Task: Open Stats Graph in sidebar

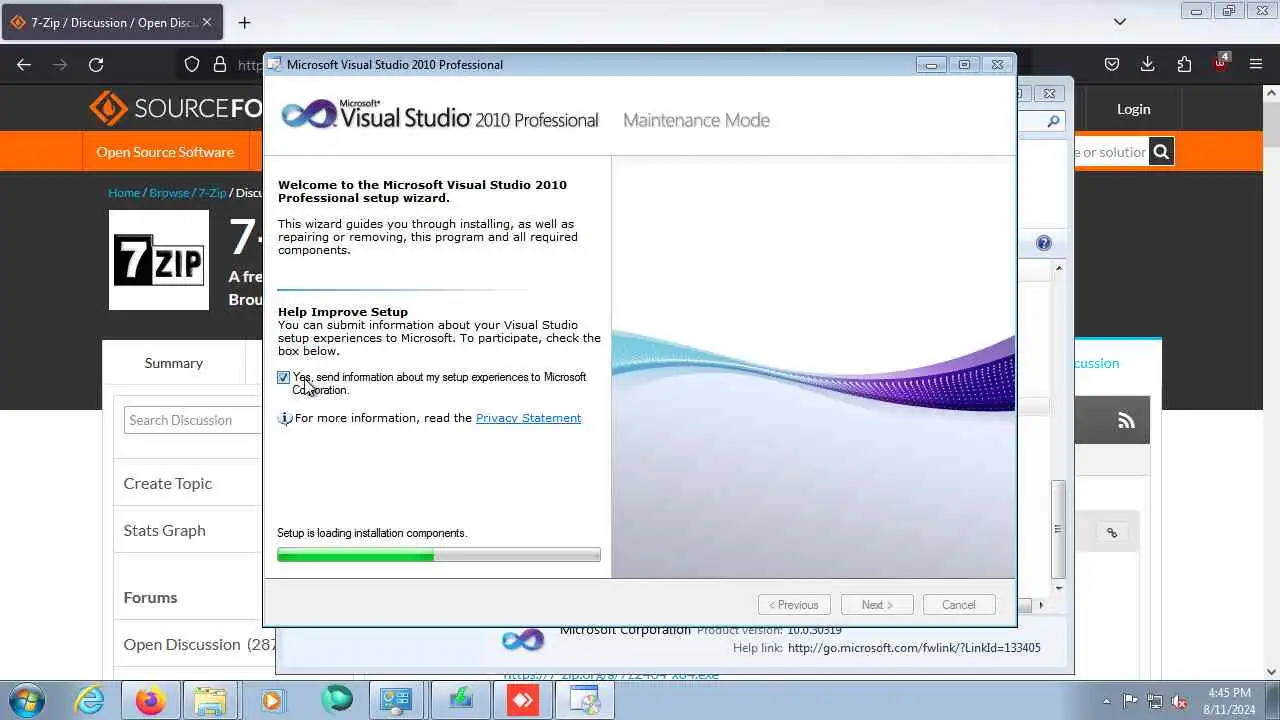Action: (164, 530)
